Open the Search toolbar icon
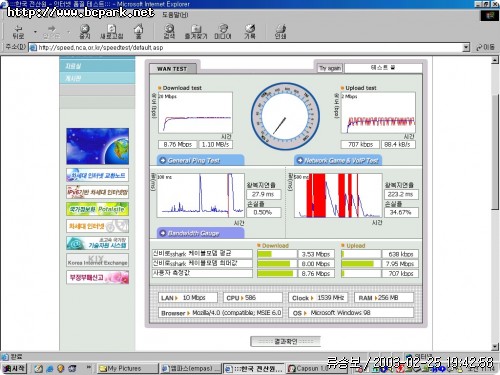Image resolution: width=500 pixels, height=375 pixels. pos(169,31)
